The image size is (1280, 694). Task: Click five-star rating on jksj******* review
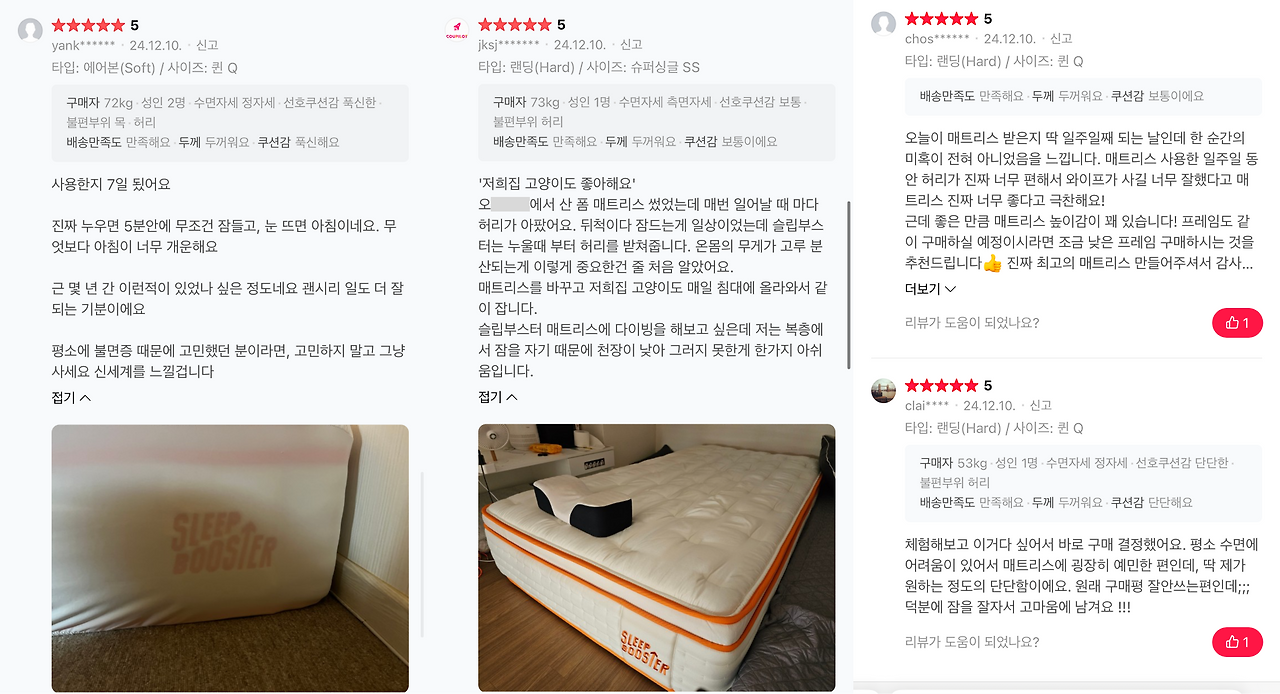pyautogui.click(x=515, y=25)
